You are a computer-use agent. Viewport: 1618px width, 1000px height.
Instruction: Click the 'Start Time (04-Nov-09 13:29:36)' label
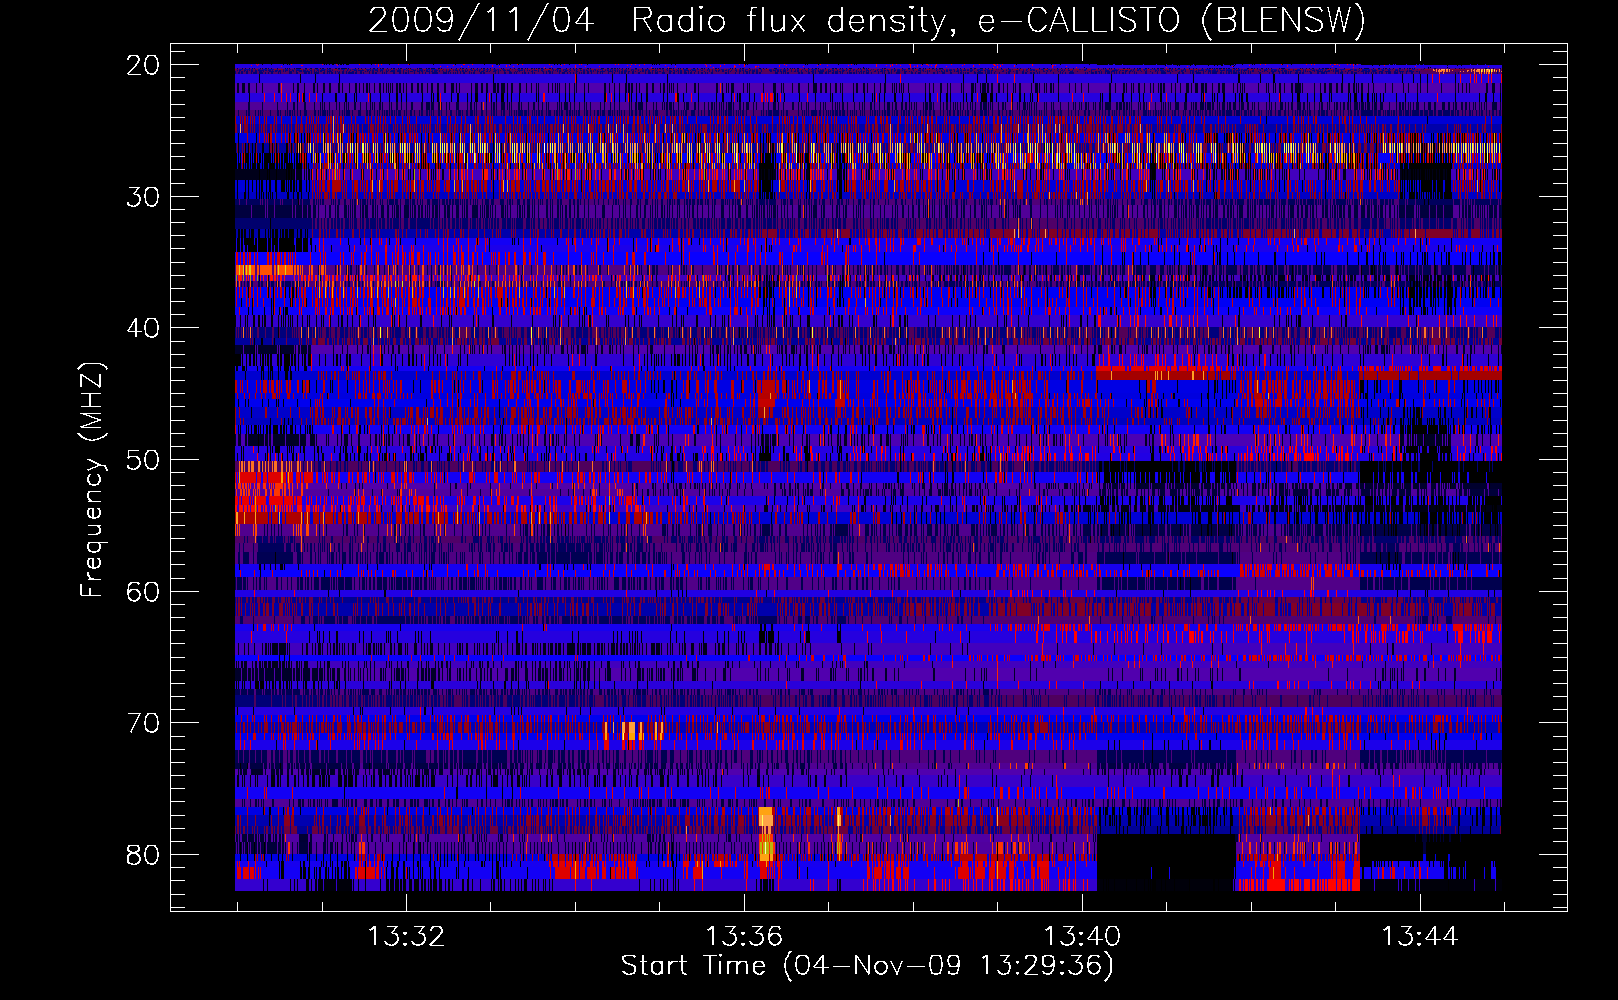[x=867, y=966]
